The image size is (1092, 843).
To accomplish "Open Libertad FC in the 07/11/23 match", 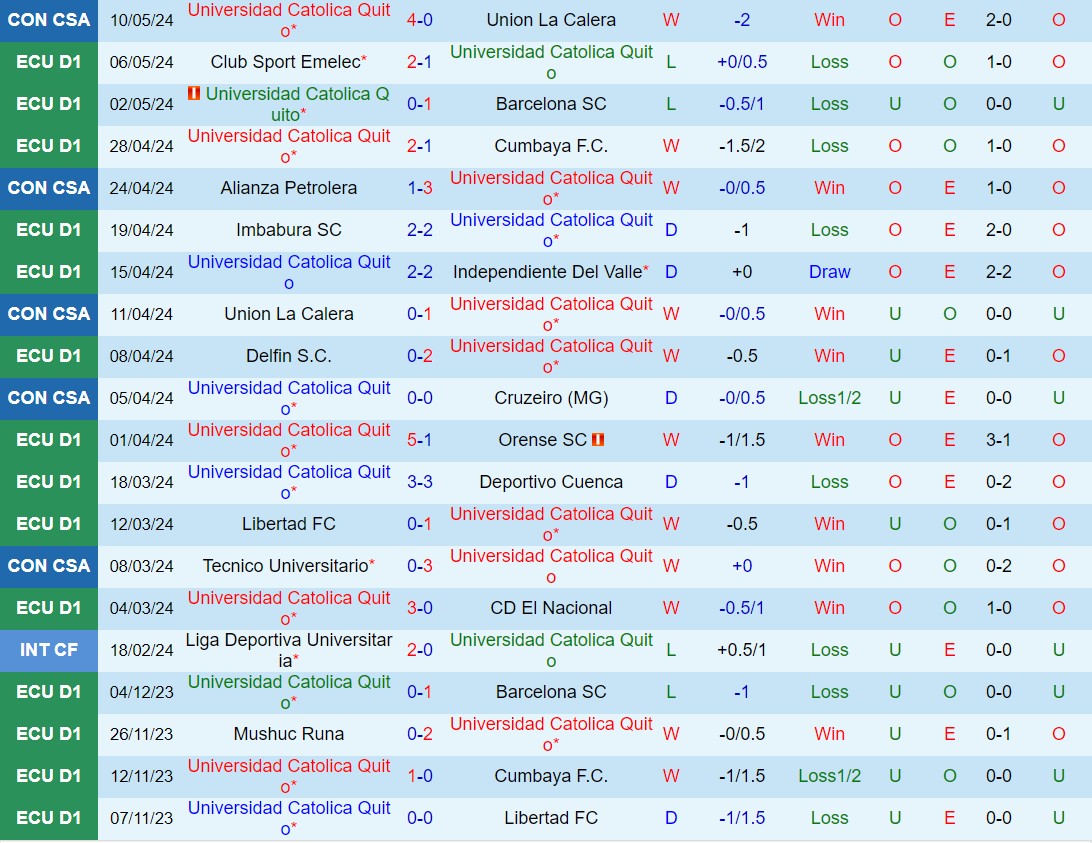I will point(551,818).
